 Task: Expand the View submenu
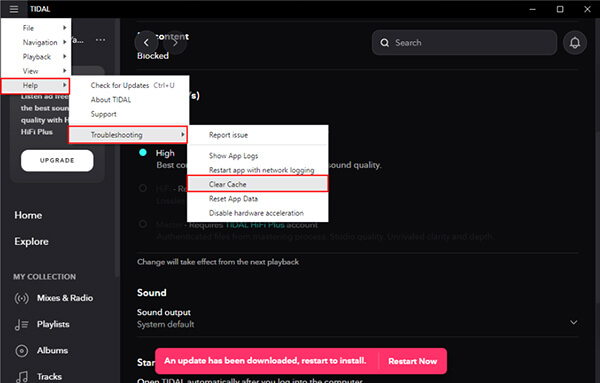pyautogui.click(x=36, y=71)
